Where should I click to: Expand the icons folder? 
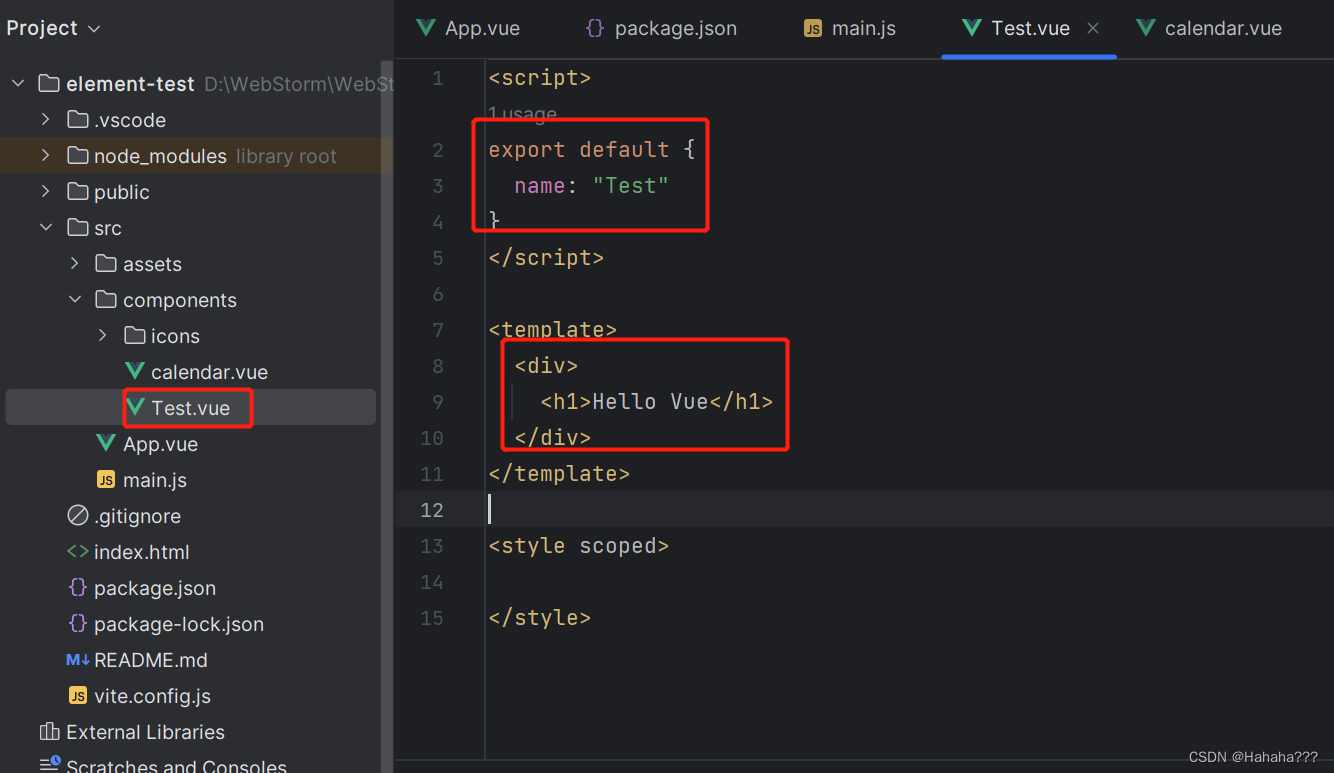(x=103, y=336)
